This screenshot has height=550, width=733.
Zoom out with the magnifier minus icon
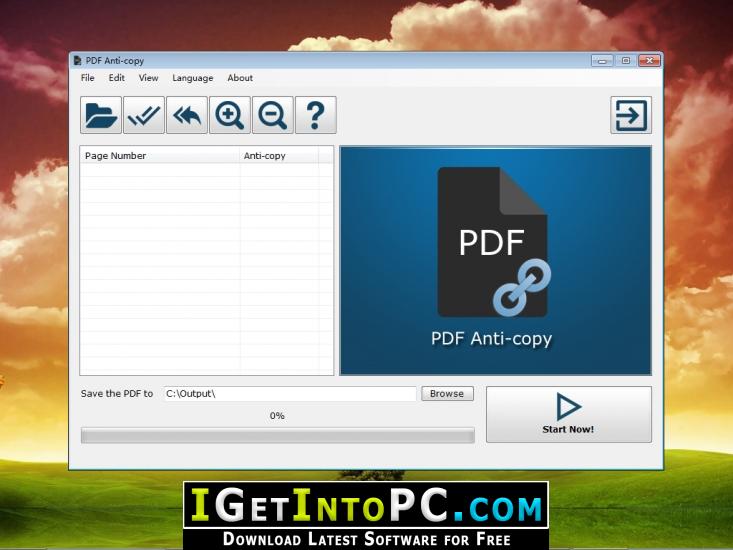tap(273, 115)
